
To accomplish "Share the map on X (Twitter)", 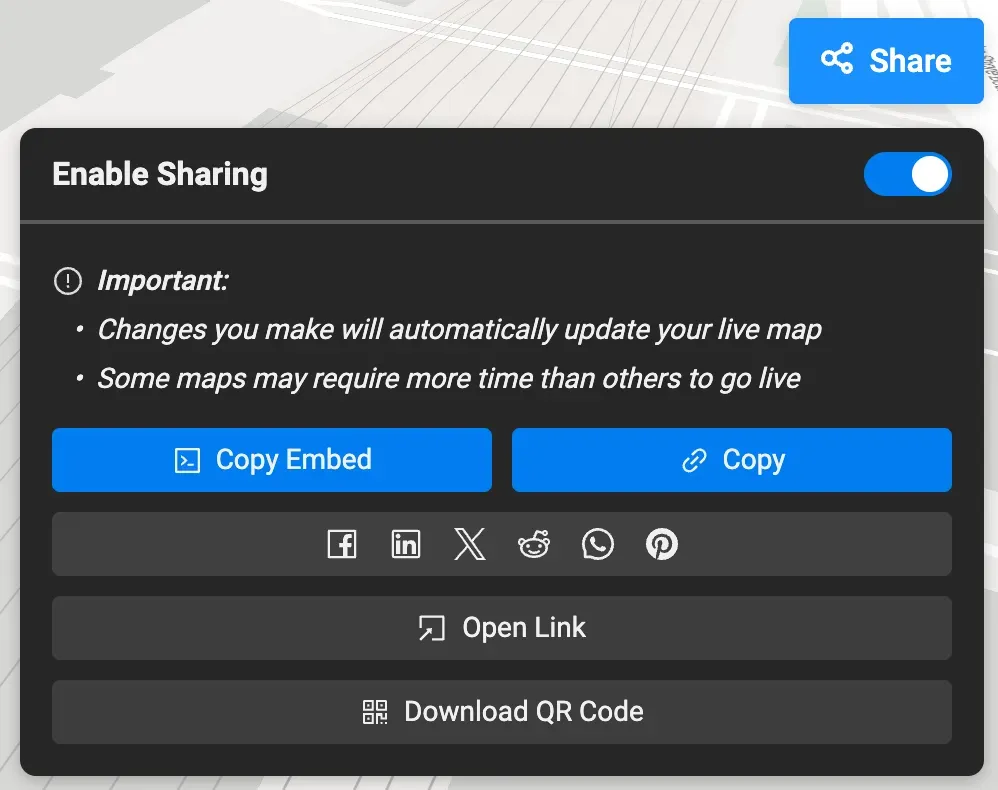I will [x=470, y=544].
